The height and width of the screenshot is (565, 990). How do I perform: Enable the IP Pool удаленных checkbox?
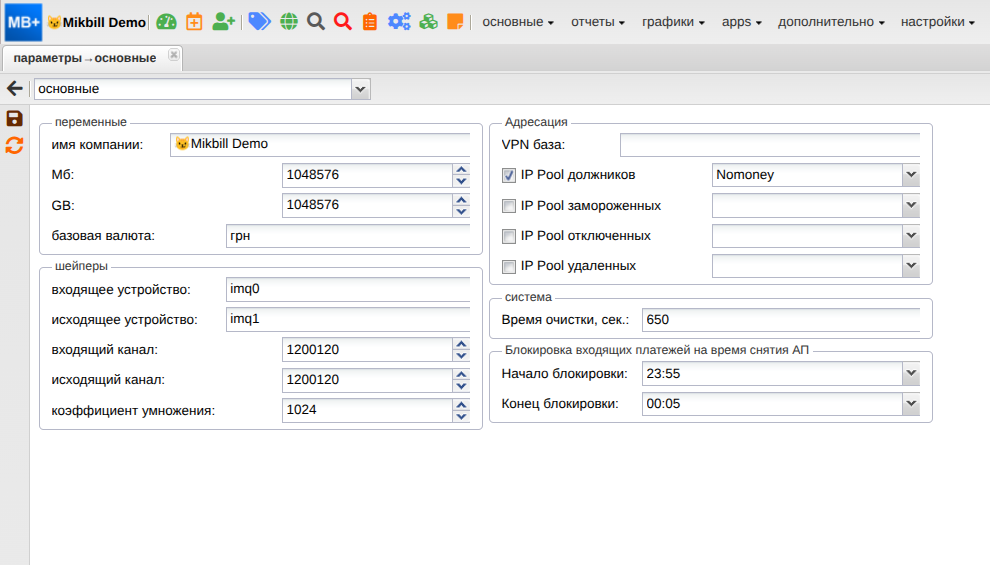509,266
